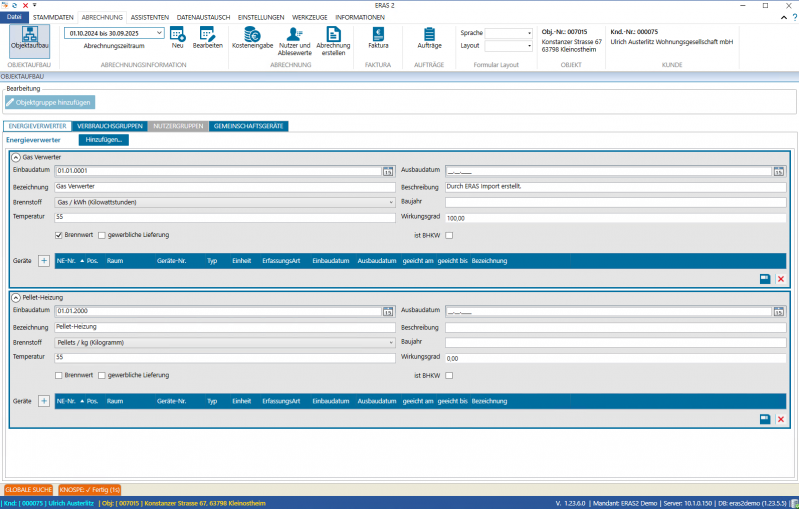Screen dimensions: 799x509
Task: Open calendar for Pellet-Heizung Einbaudatum
Action: 388,311
